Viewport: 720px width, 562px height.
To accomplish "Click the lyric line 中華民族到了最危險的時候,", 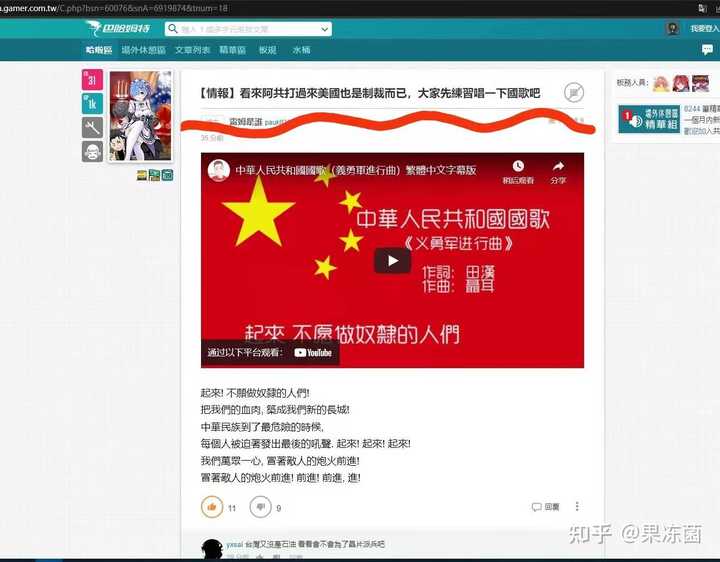I will [262, 427].
